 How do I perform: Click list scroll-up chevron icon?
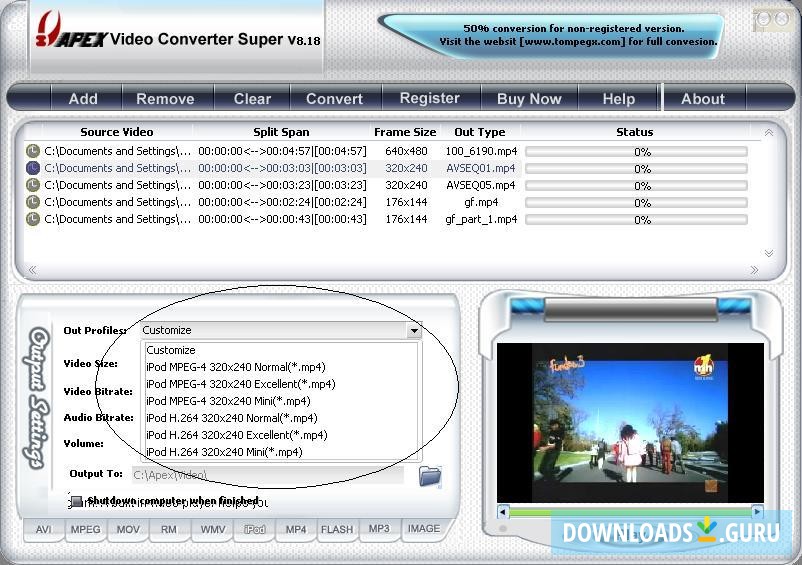point(769,132)
